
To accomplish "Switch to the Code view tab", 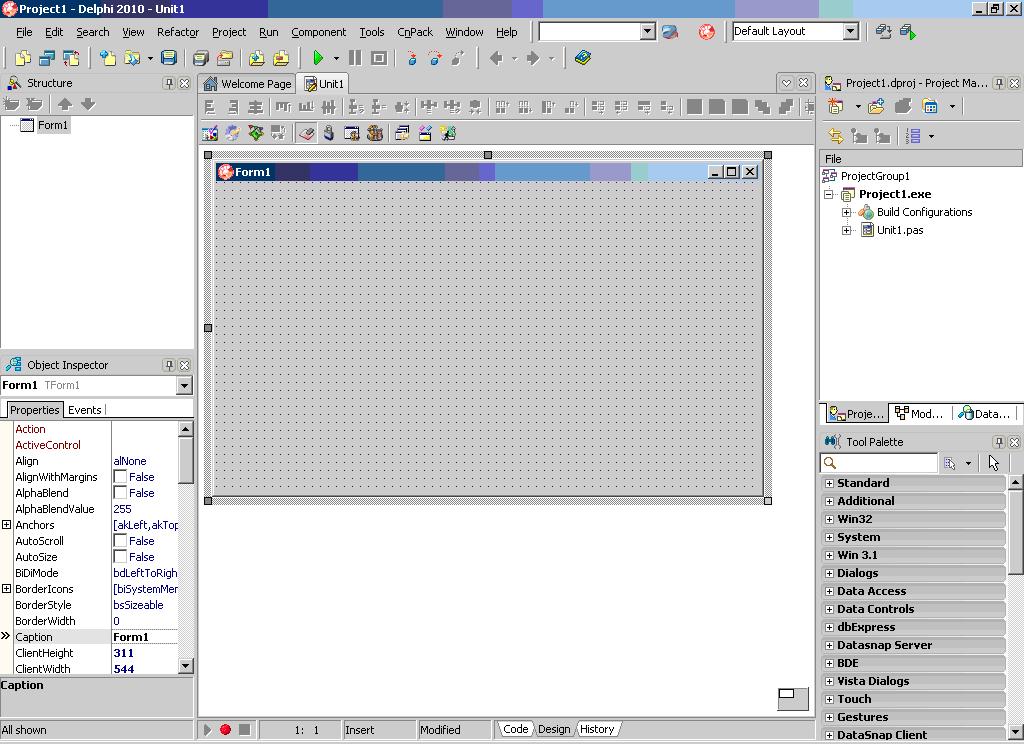I will tap(515, 729).
